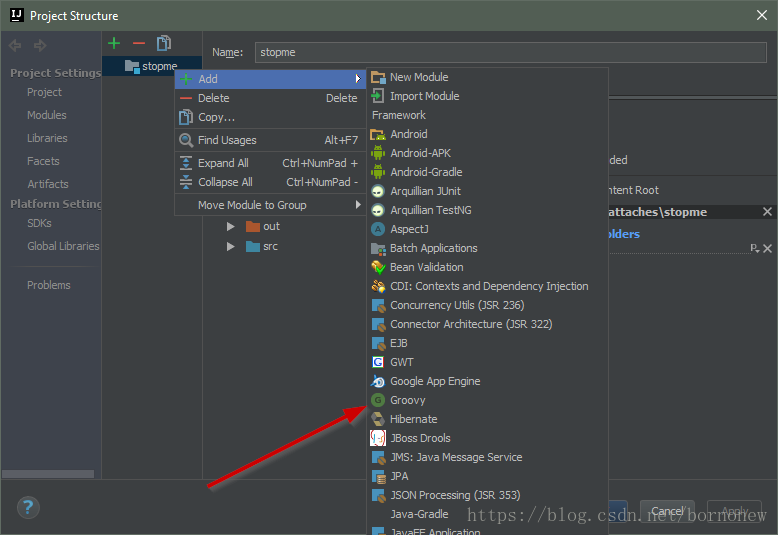The width and height of the screenshot is (778, 535).
Task: Click the Google App Engine icon
Action: coord(378,381)
